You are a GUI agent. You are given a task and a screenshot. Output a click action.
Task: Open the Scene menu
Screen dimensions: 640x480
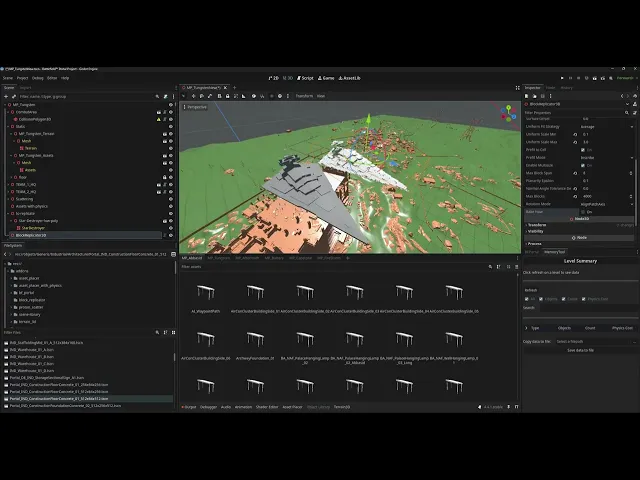coord(8,78)
